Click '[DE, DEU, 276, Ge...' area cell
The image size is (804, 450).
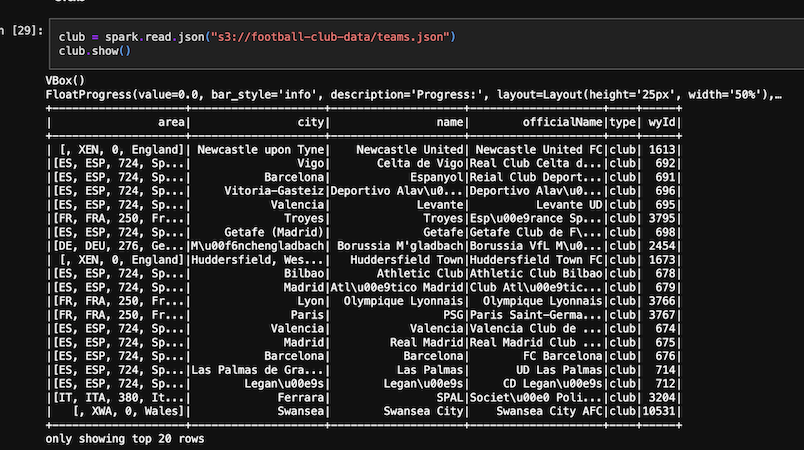118,246
